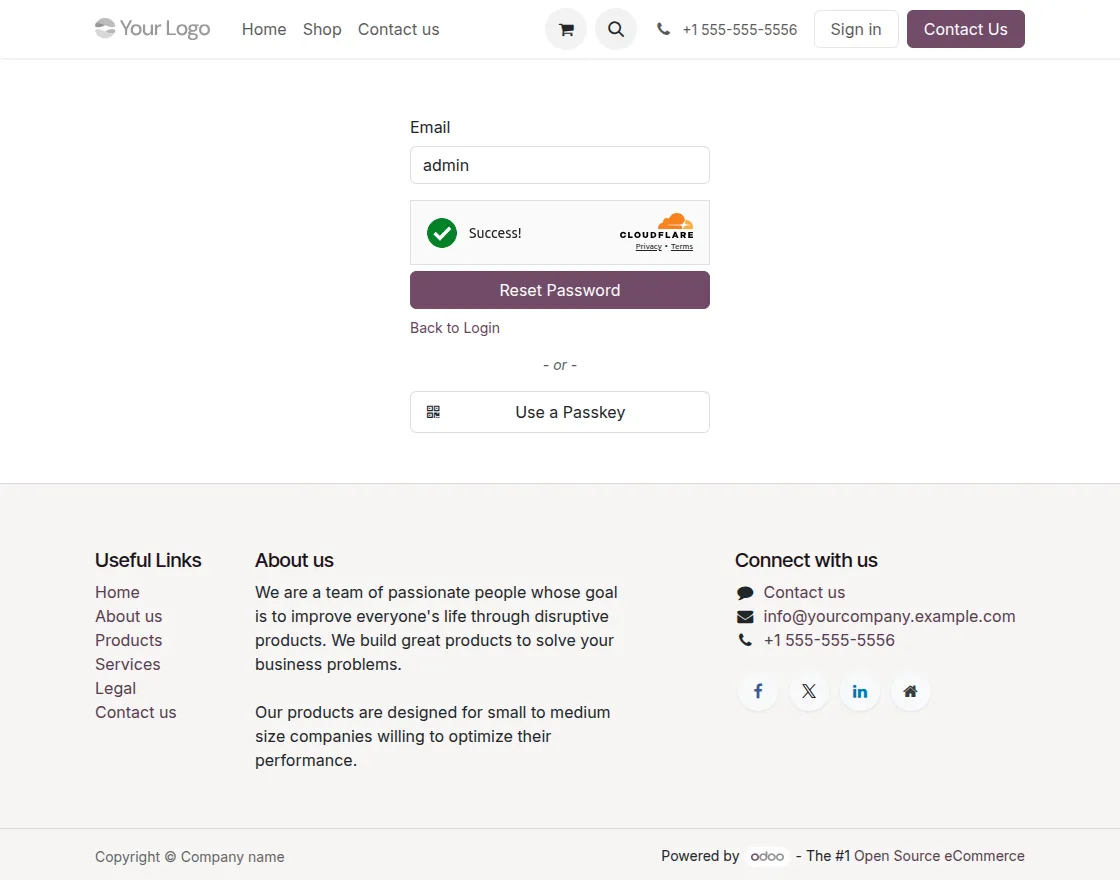Focus the Email input field
The image size is (1120, 880).
tap(560, 165)
